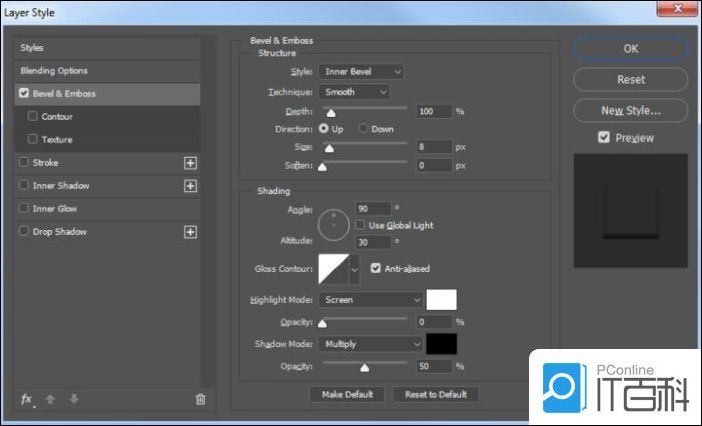
Task: Check Use Global Light
Action: pyautogui.click(x=360, y=225)
